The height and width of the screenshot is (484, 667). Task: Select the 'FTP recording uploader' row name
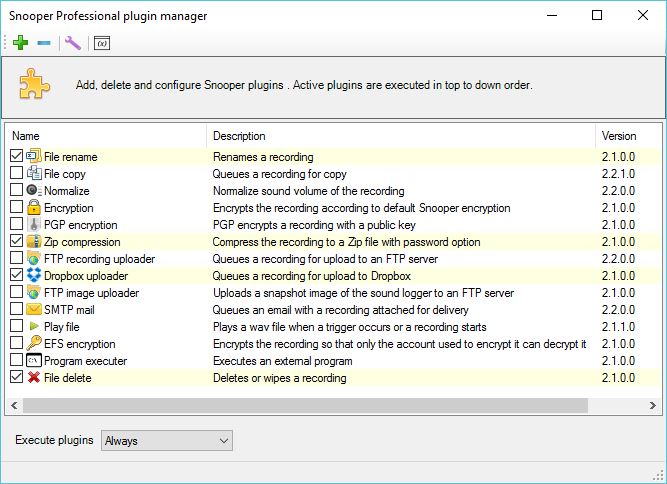tap(100, 259)
